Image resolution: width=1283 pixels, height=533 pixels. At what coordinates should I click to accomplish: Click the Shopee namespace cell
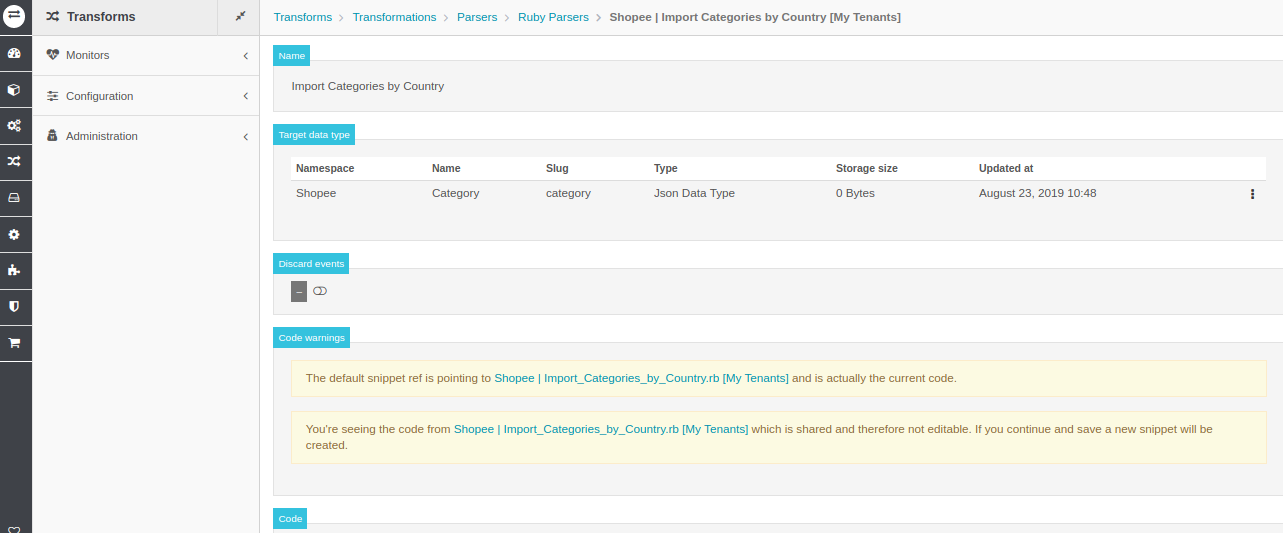316,193
